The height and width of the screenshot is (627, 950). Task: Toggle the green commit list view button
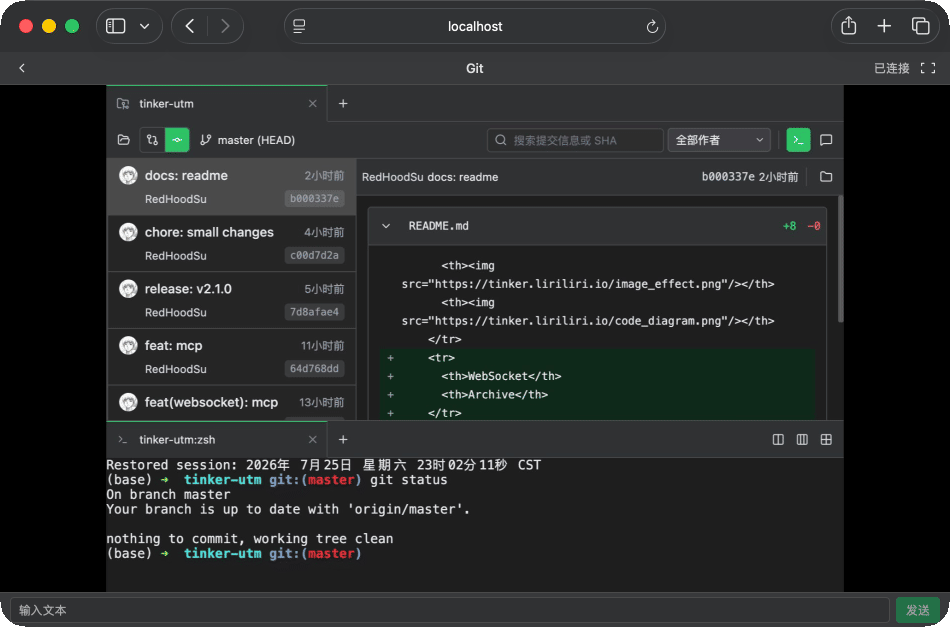[177, 140]
